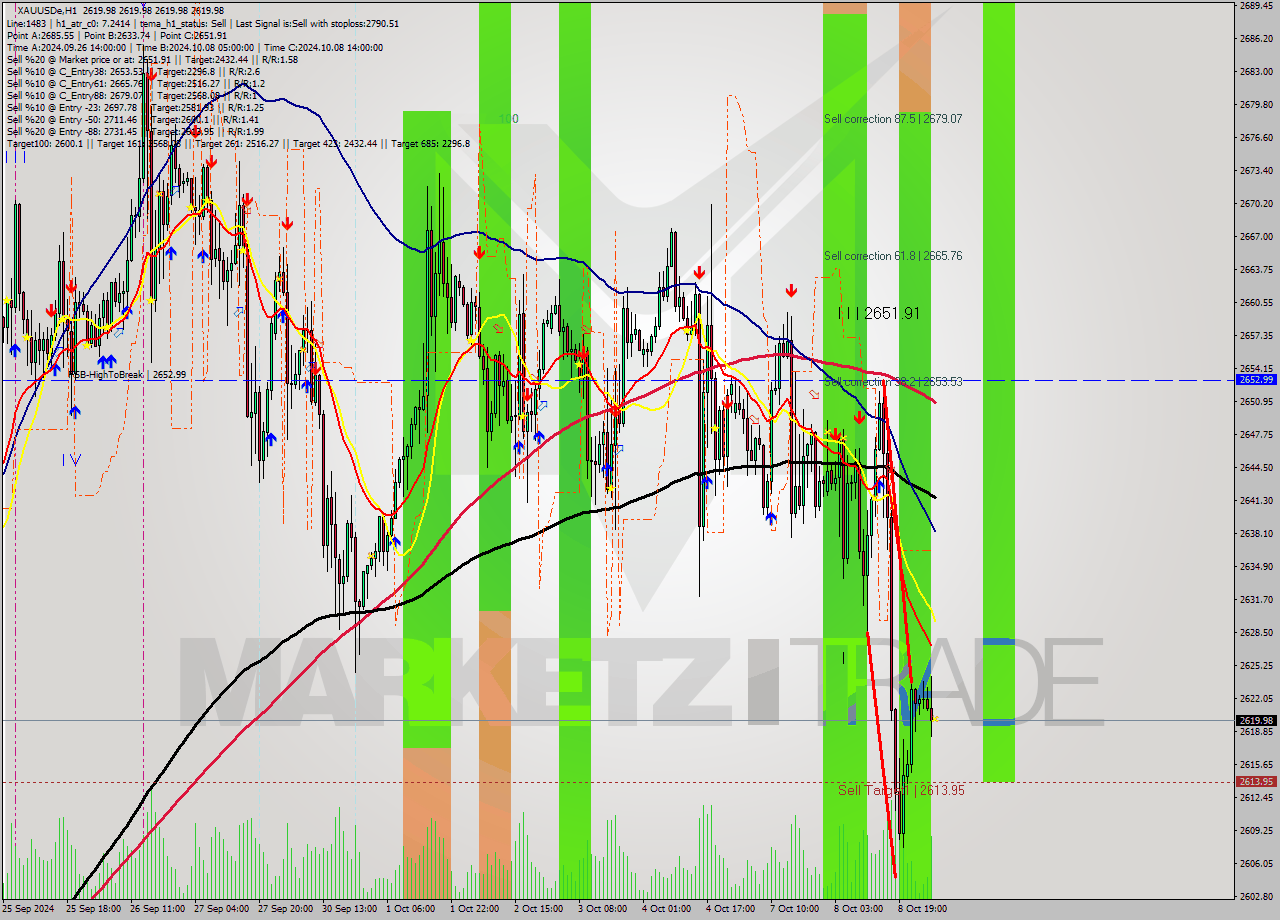Click the 'Sell %10 @ C_Entry88: 2679.07' line

coord(131,95)
